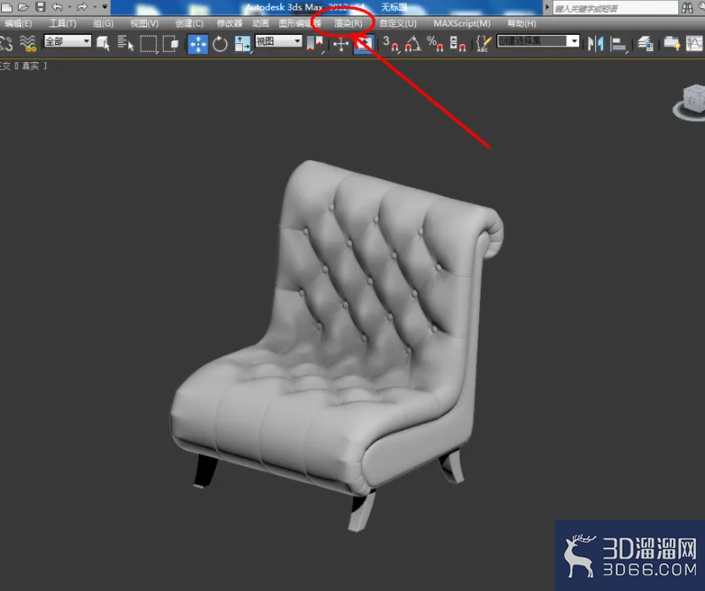Open the 视图 reference coordinate dropdown
This screenshot has height=591, width=705.
coord(279,41)
